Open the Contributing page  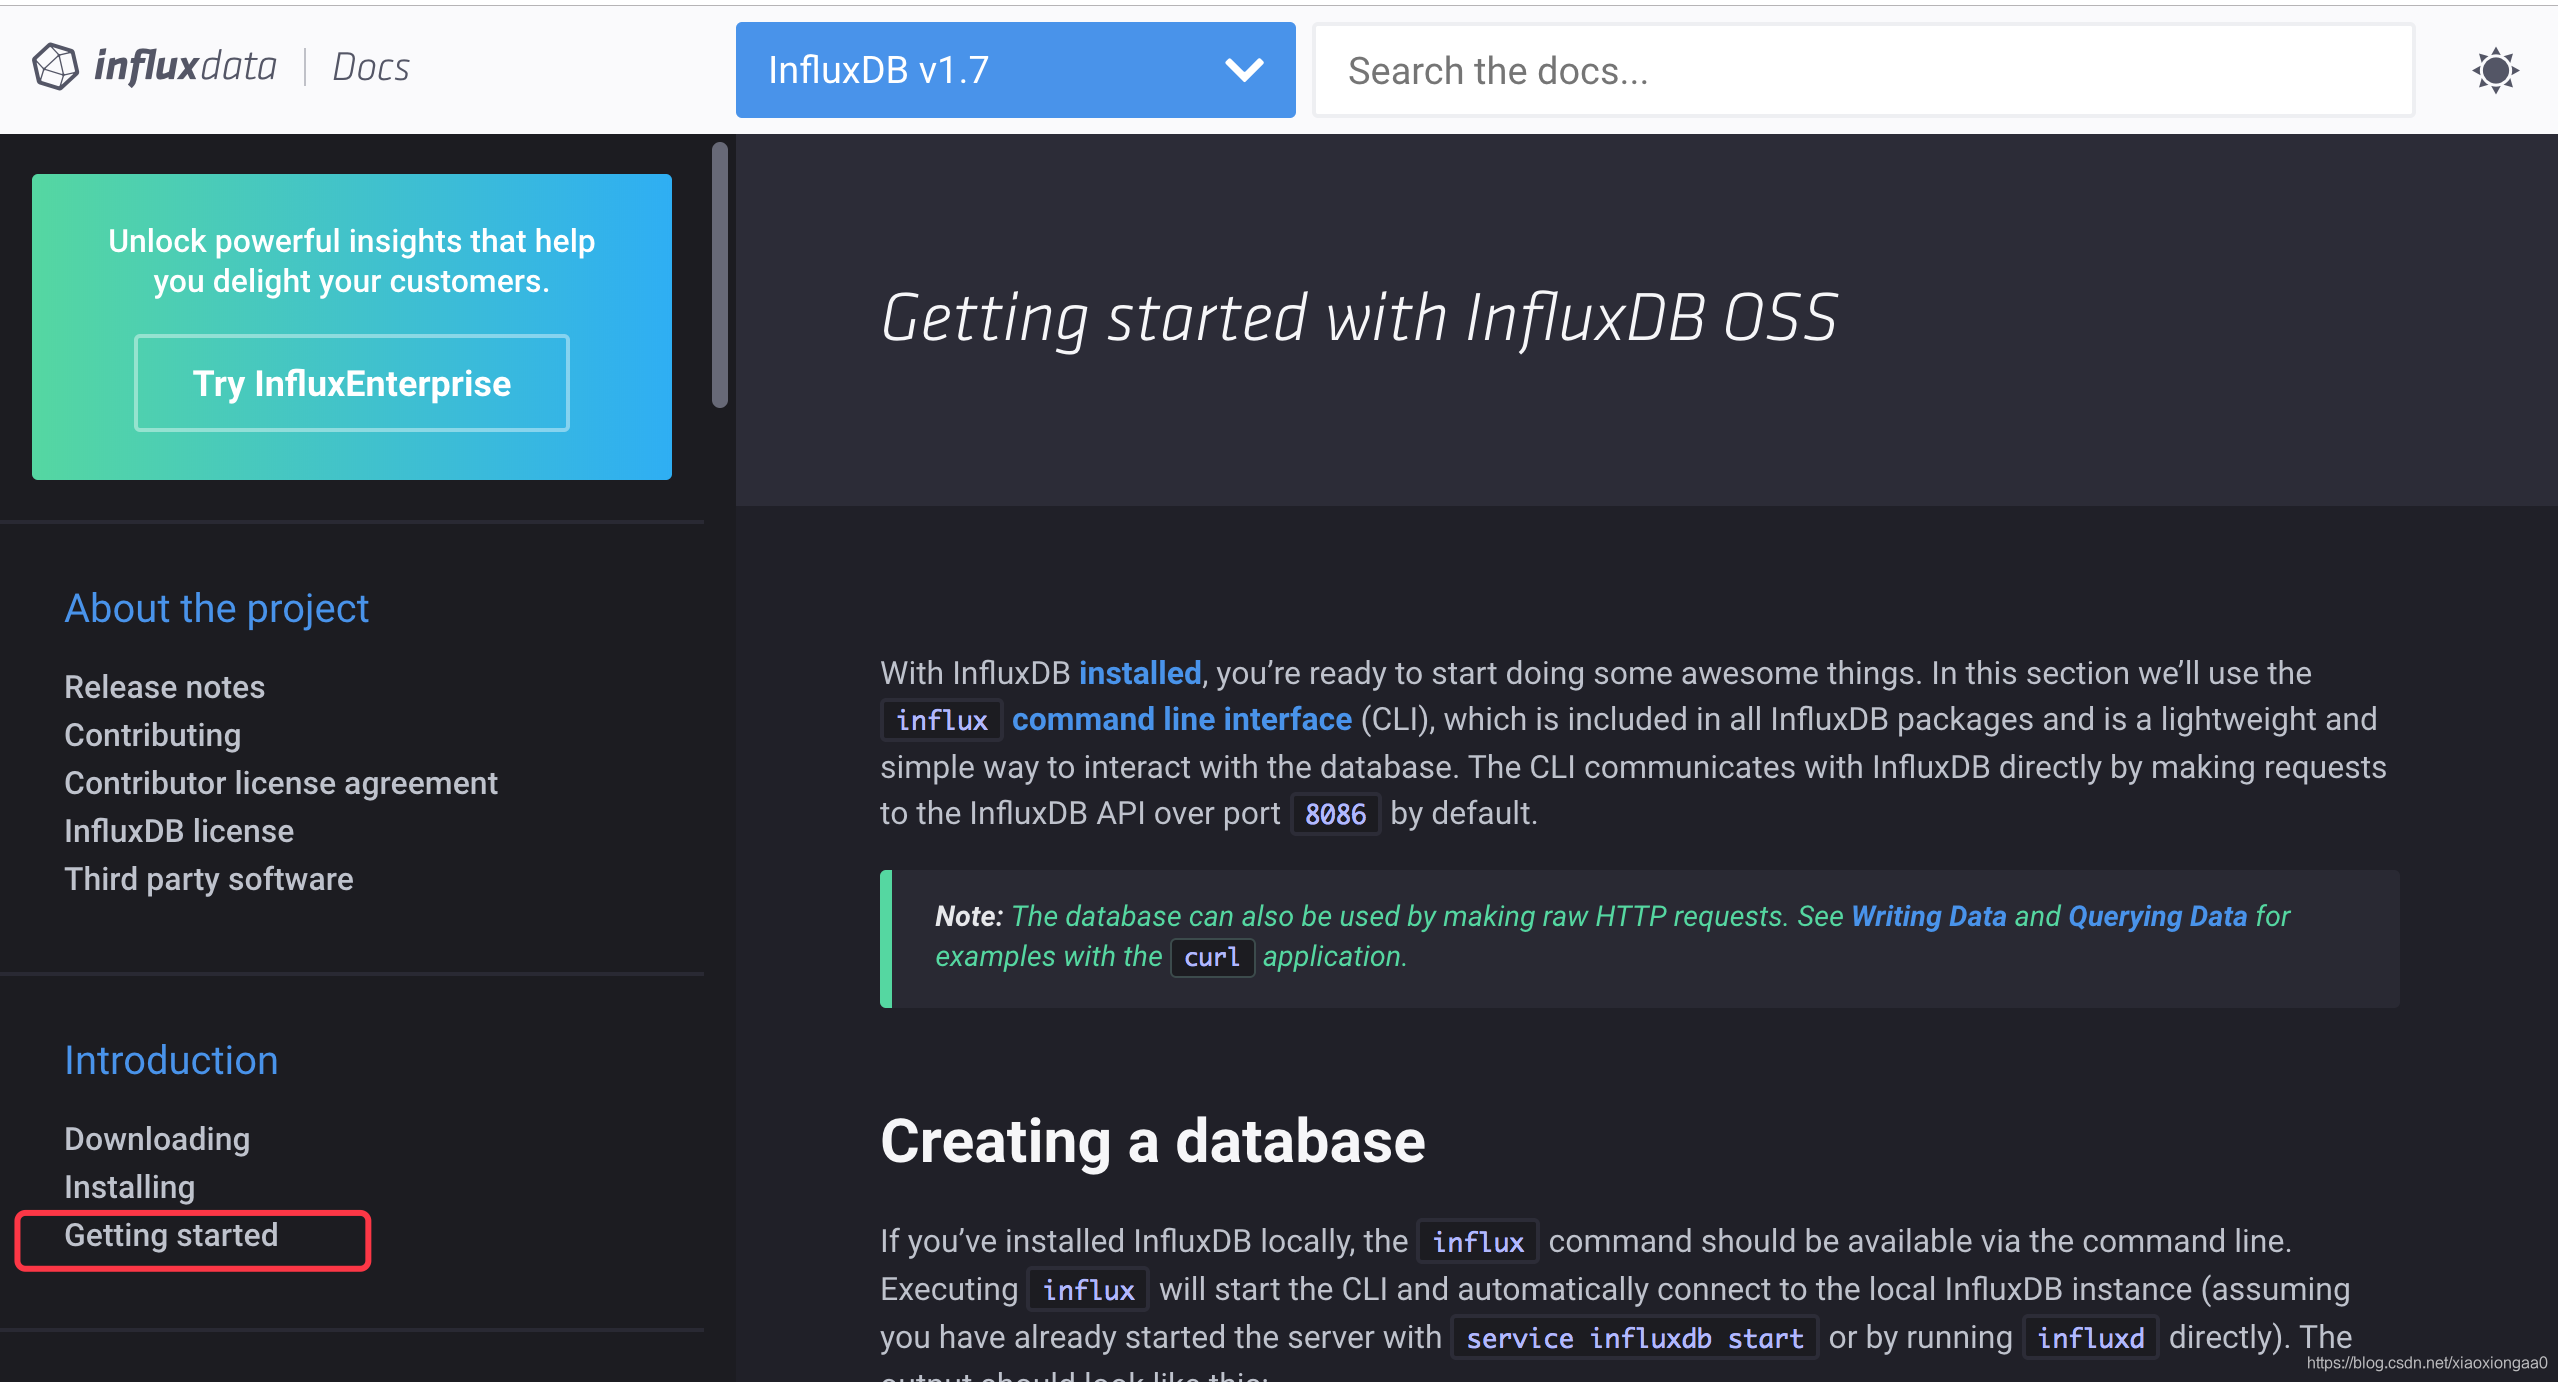coord(153,735)
